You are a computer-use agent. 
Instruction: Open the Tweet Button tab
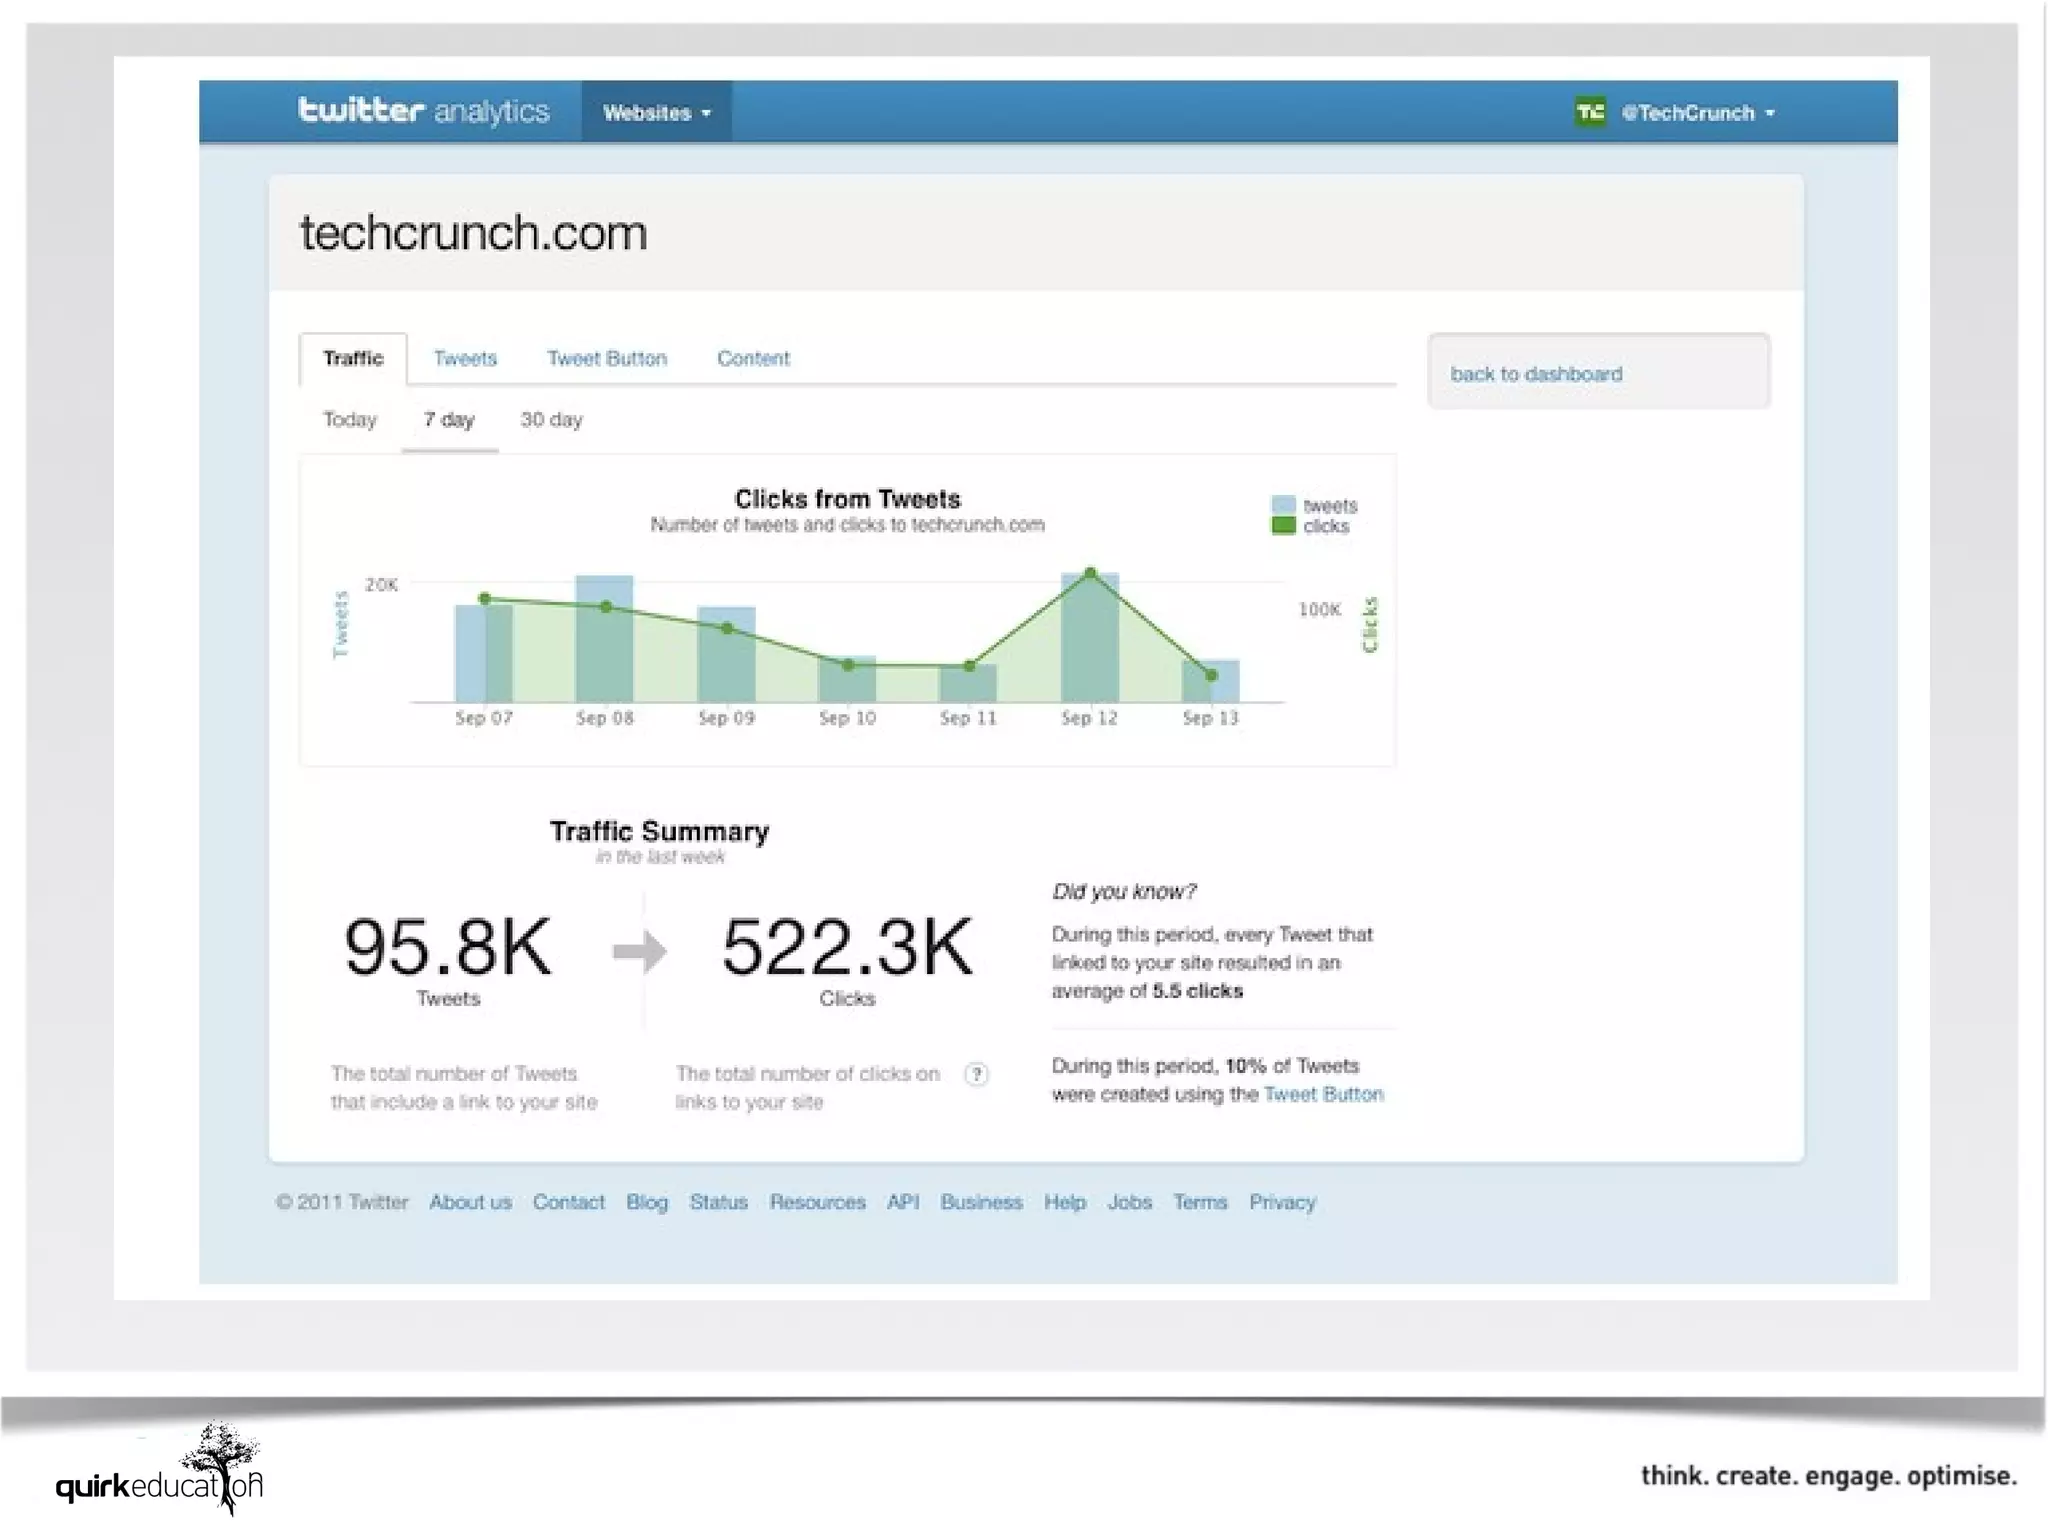[x=606, y=358]
